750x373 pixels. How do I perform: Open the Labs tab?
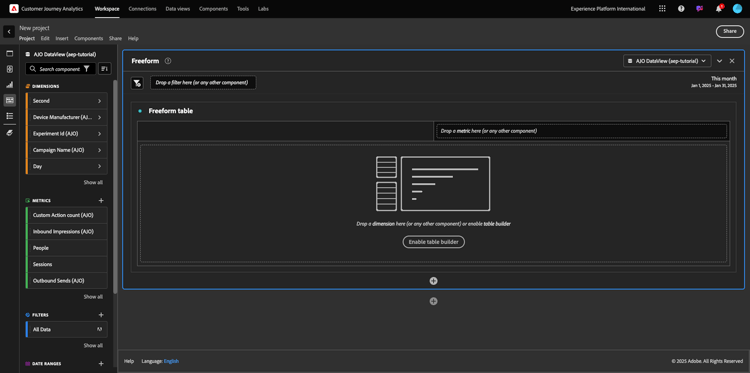click(x=263, y=9)
